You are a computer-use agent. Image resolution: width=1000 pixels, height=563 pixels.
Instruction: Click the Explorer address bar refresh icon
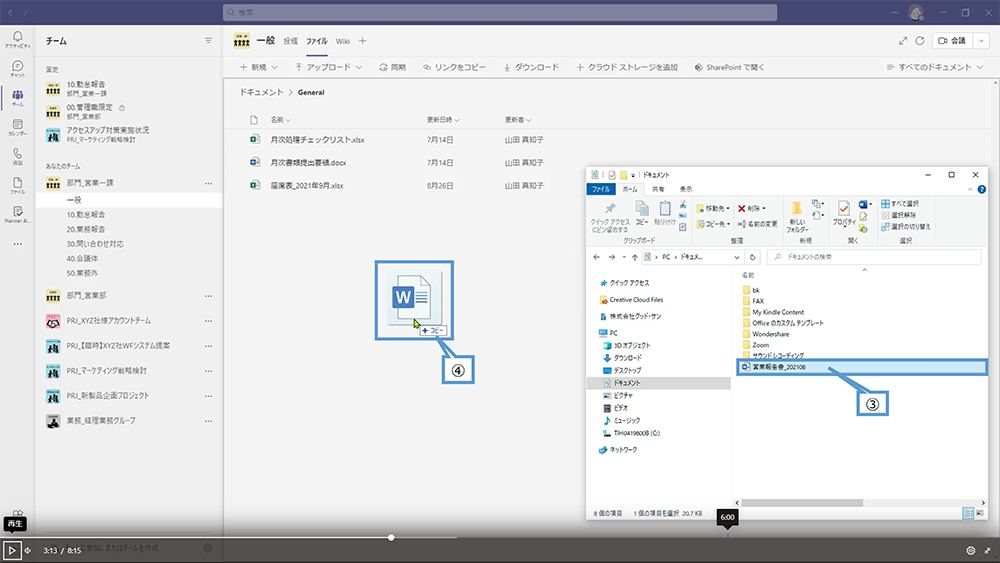tap(753, 257)
